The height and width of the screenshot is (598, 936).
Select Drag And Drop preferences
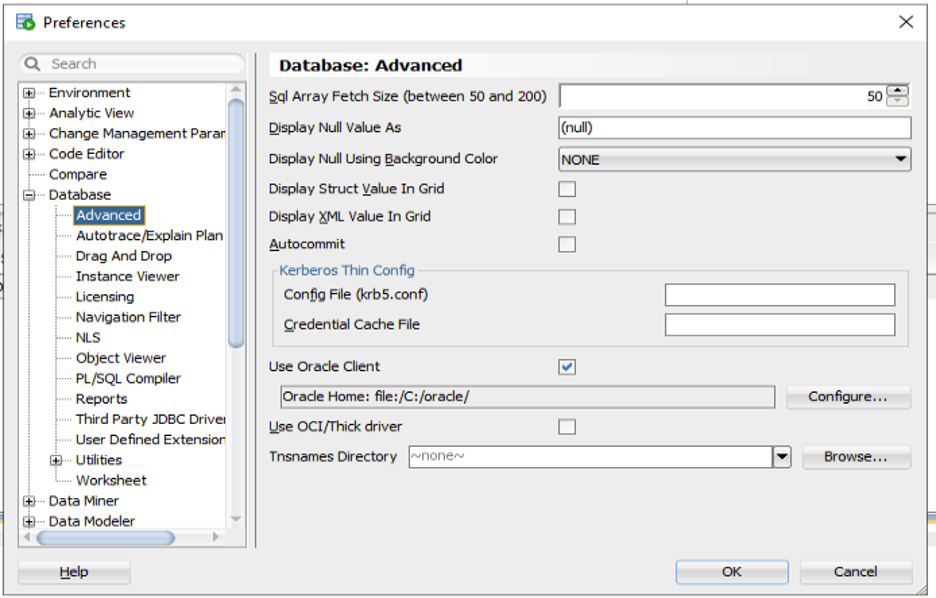point(124,256)
